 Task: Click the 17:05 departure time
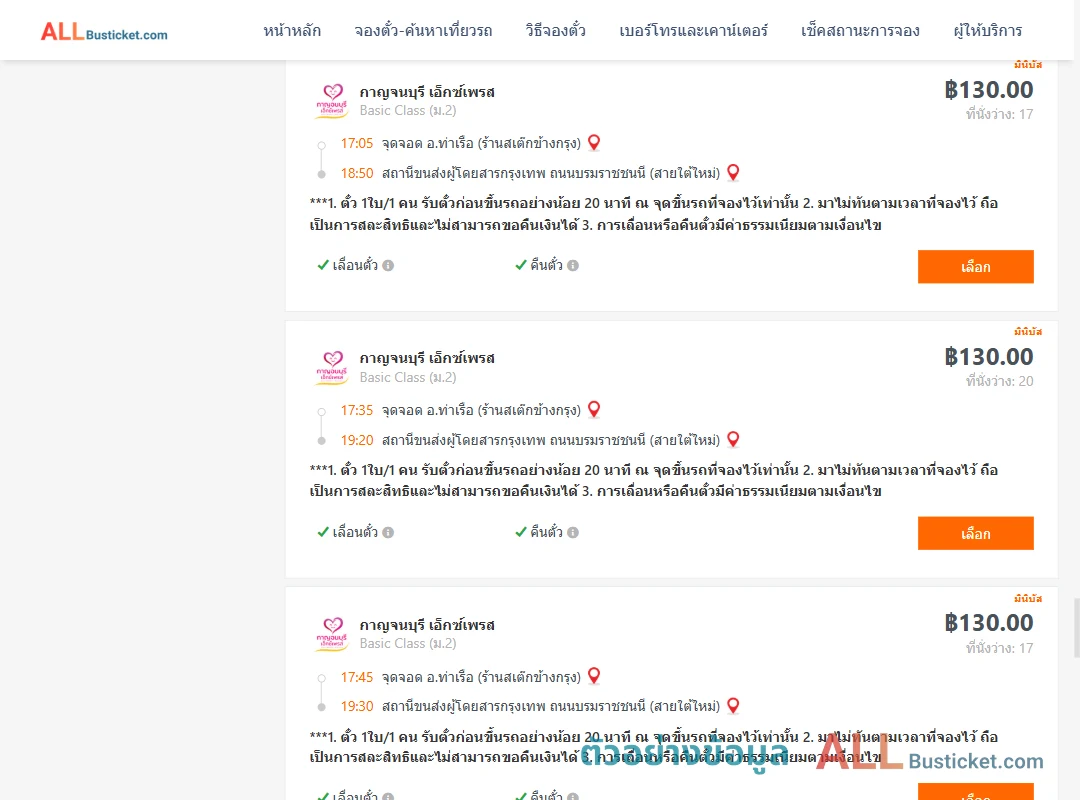[x=357, y=143]
